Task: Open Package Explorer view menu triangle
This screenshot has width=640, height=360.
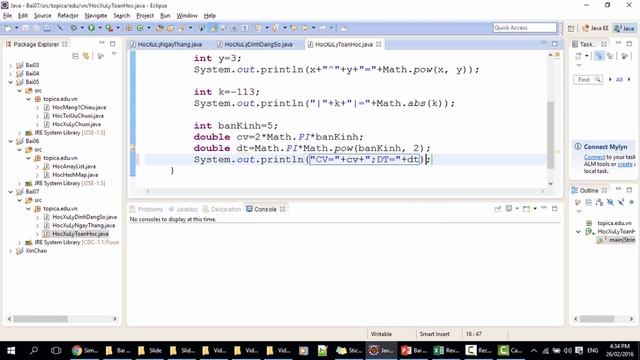Action: pos(114,54)
